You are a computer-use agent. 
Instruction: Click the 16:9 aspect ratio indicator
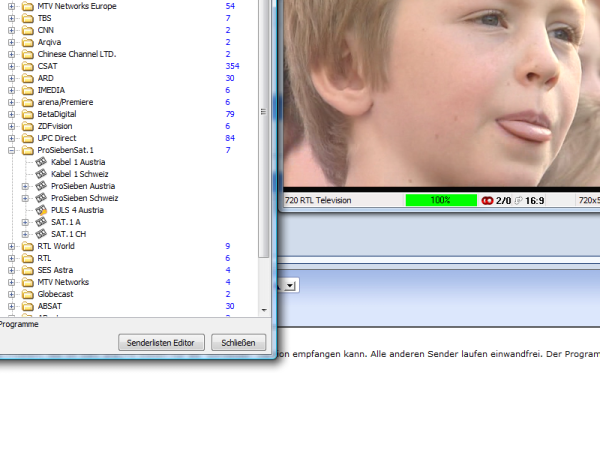(x=535, y=201)
